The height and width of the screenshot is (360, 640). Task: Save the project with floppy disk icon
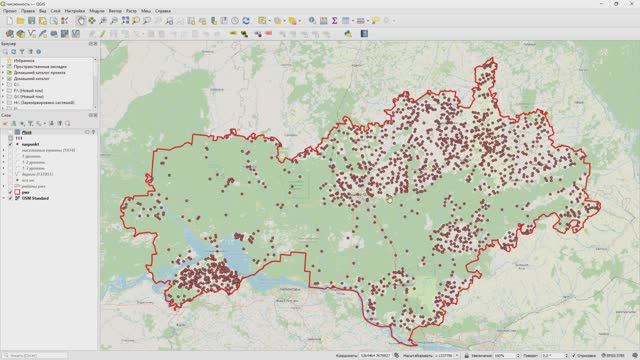click(x=31, y=20)
